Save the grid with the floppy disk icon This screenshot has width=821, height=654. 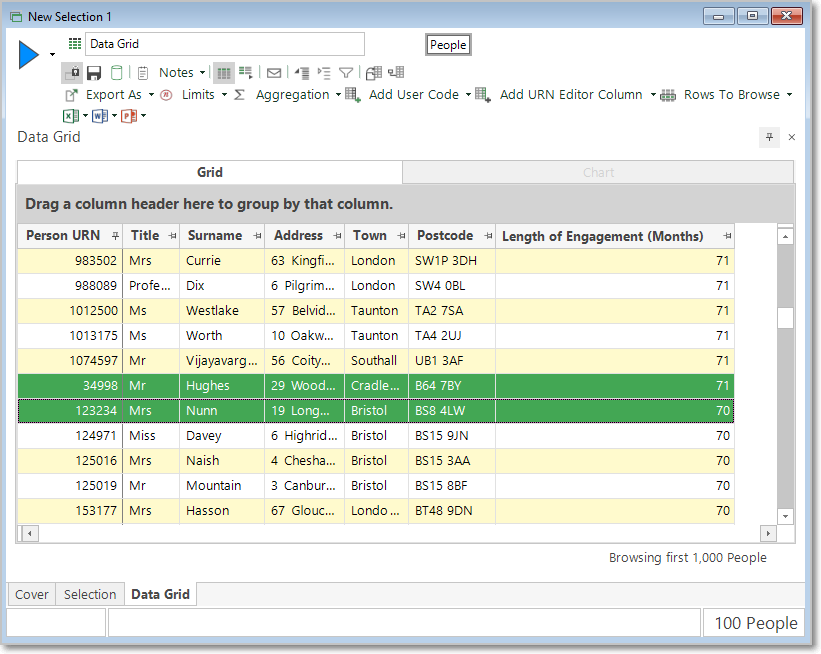pyautogui.click(x=94, y=73)
